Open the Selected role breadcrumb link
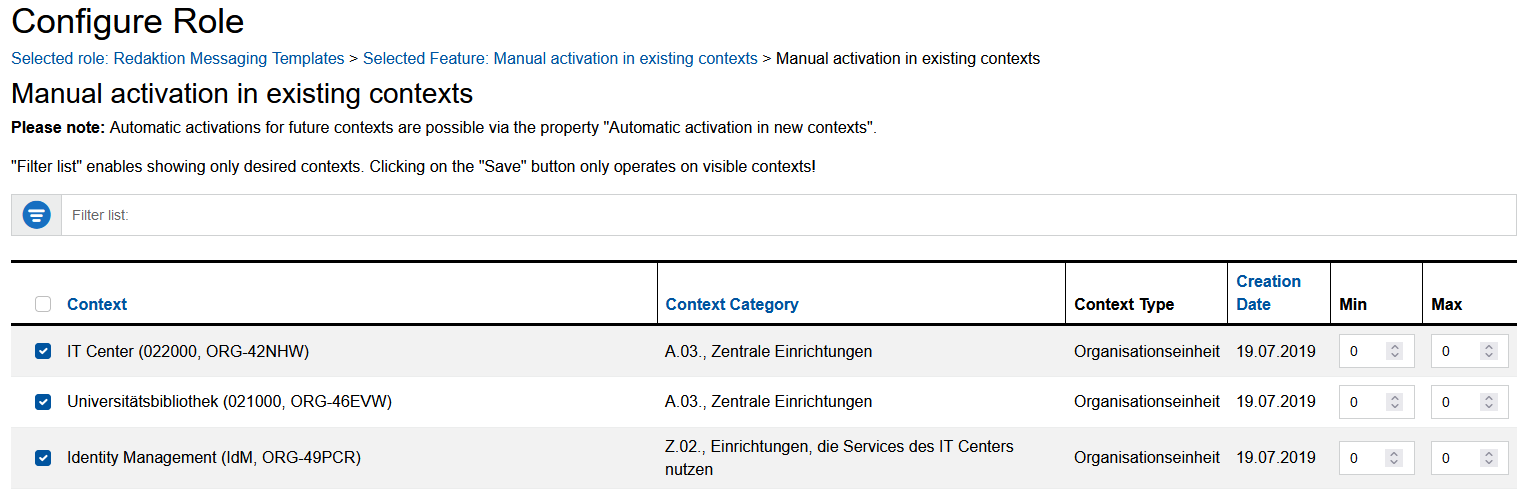 [177, 59]
